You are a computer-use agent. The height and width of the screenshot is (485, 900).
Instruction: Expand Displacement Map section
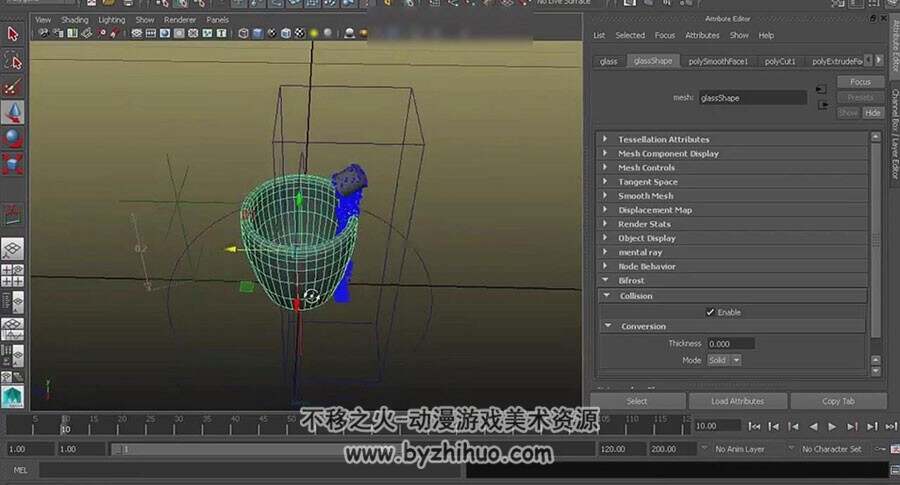coord(732,210)
